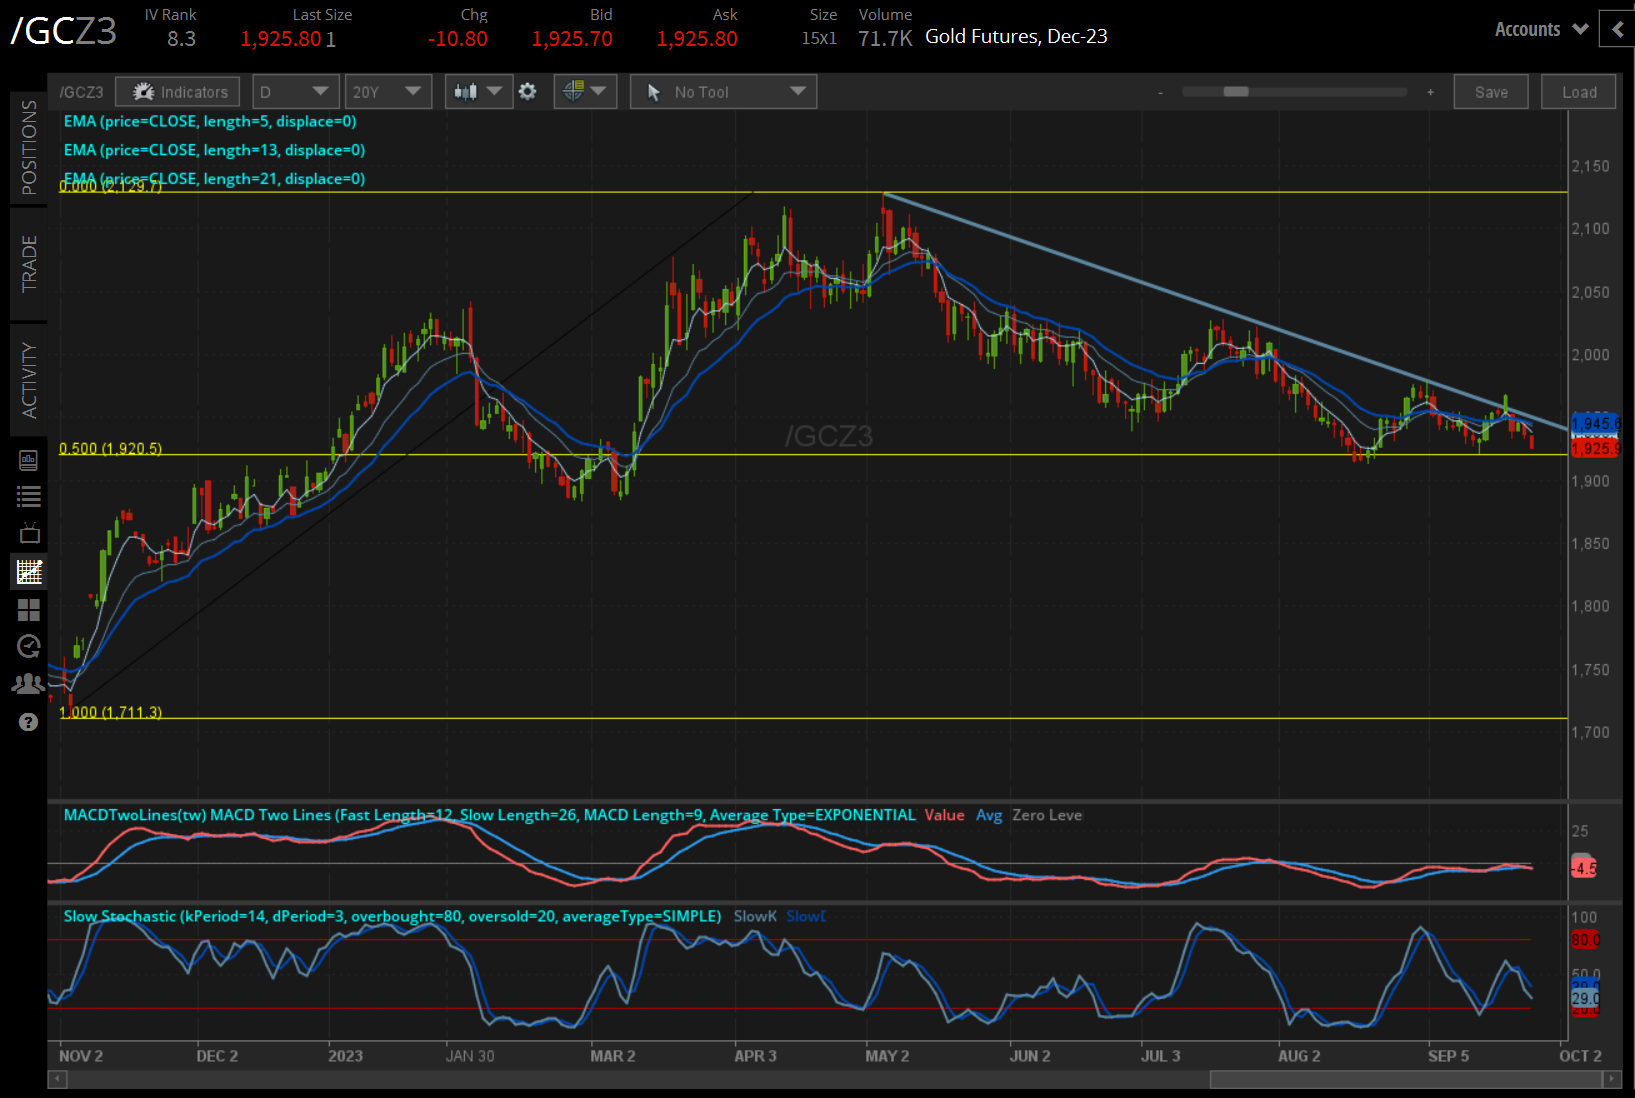
Task: Open the Accounts menu
Action: pos(1540,30)
